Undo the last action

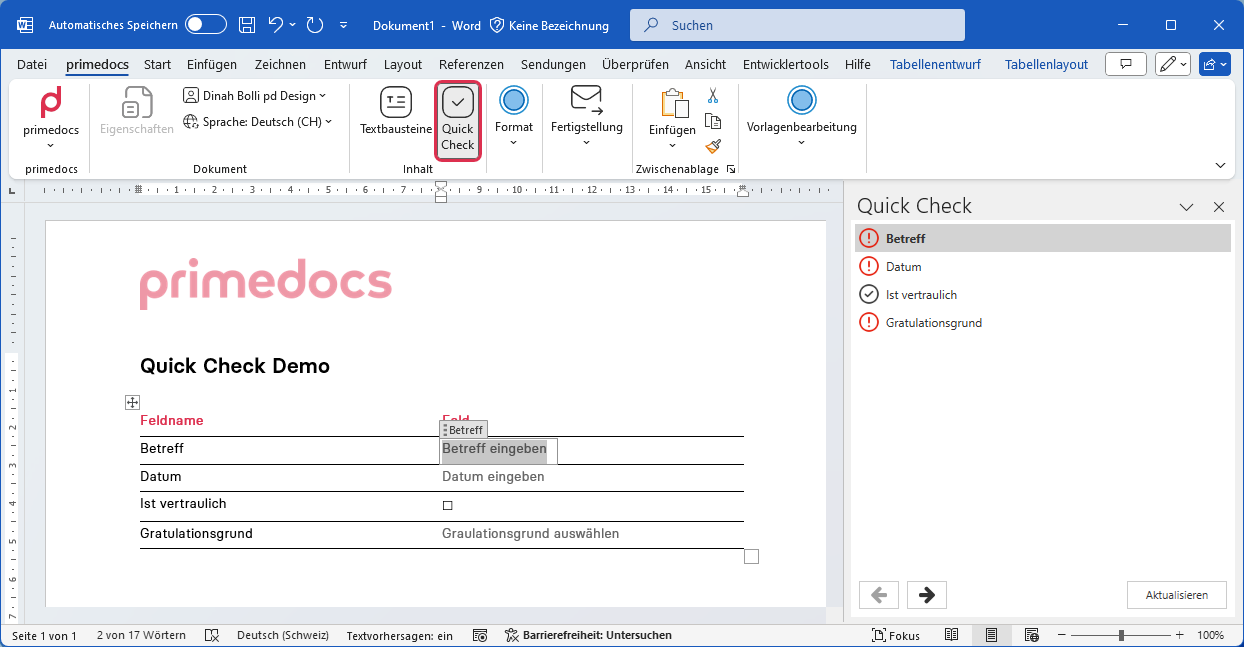(276, 25)
